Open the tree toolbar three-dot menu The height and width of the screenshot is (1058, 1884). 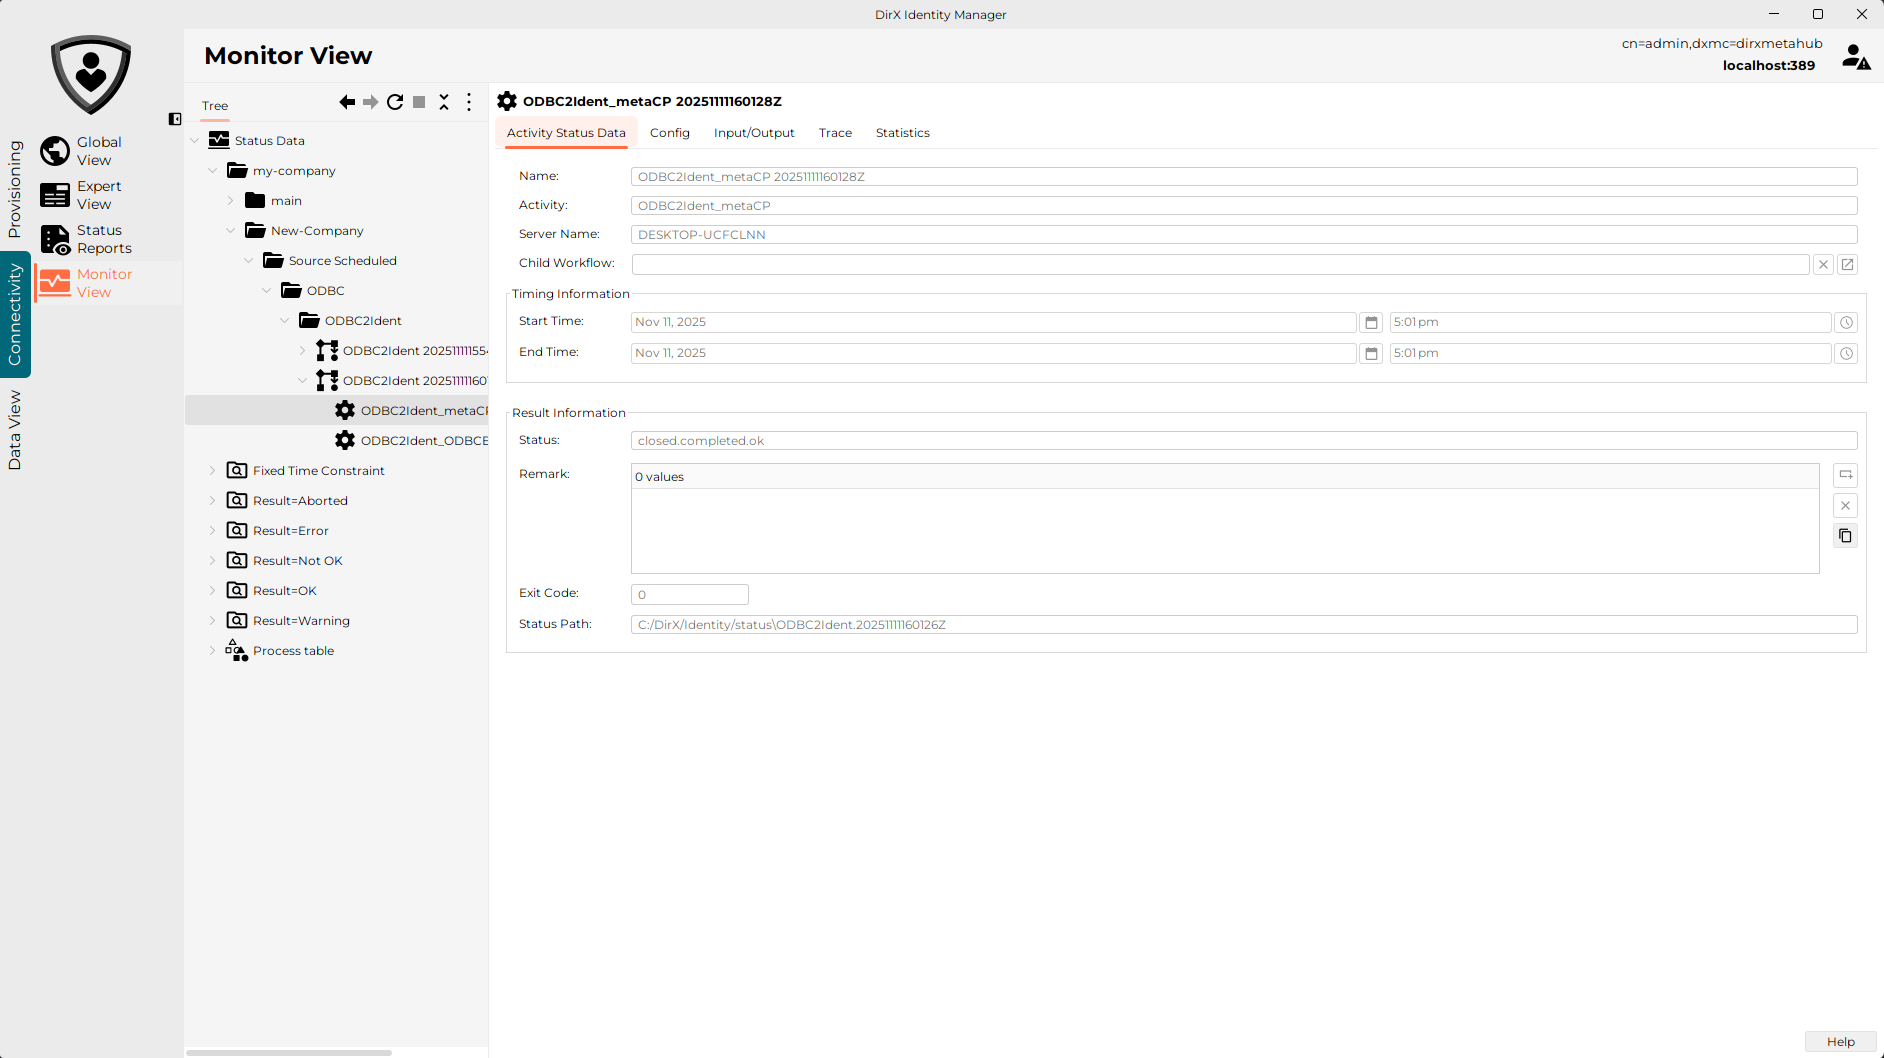[469, 102]
